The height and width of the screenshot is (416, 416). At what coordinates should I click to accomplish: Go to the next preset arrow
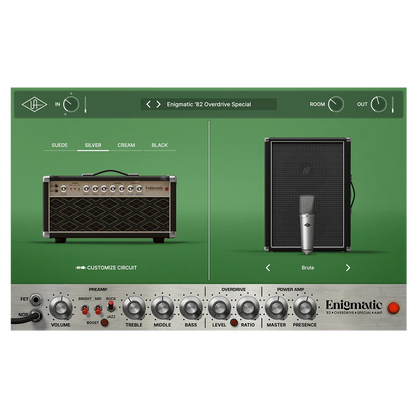(158, 104)
